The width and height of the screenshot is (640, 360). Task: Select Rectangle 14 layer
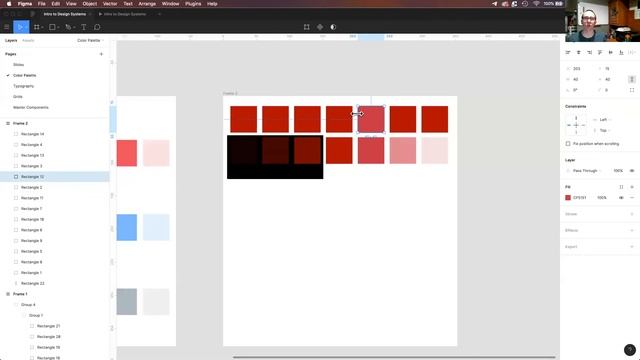pos(55,134)
